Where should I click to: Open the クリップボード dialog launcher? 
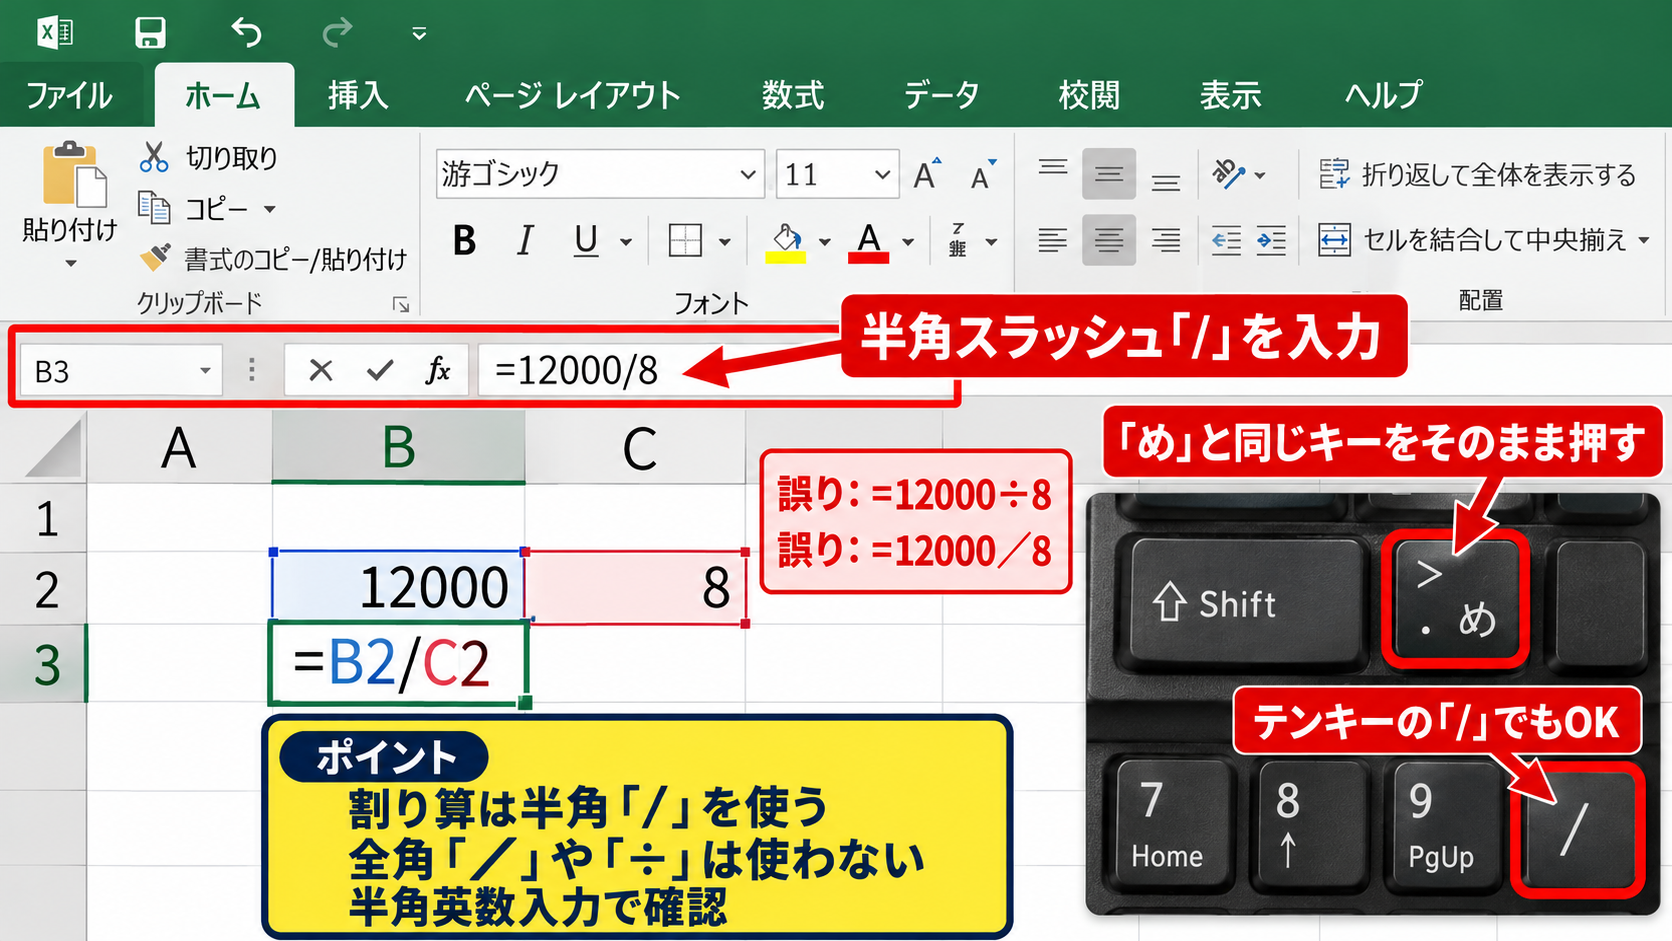tap(401, 304)
